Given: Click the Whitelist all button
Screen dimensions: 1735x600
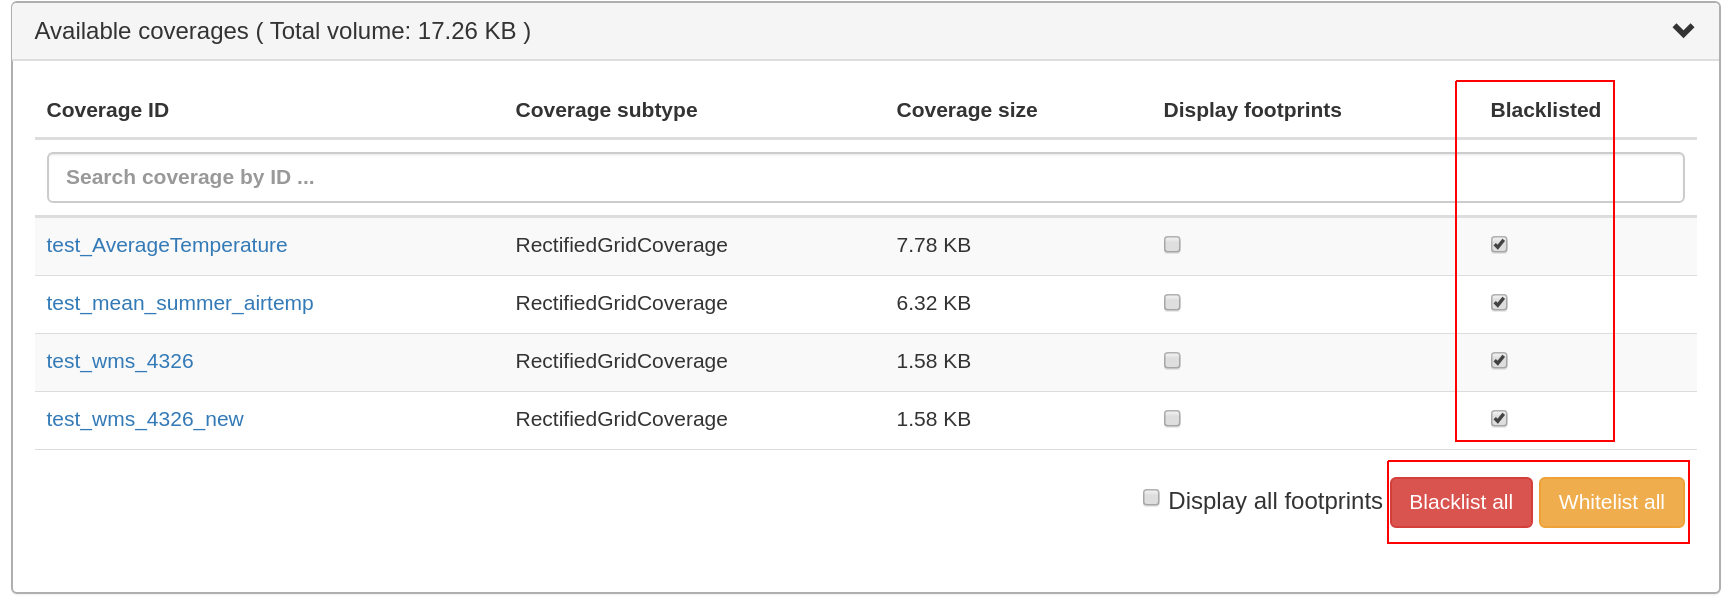Looking at the screenshot, I should click(x=1611, y=502).
